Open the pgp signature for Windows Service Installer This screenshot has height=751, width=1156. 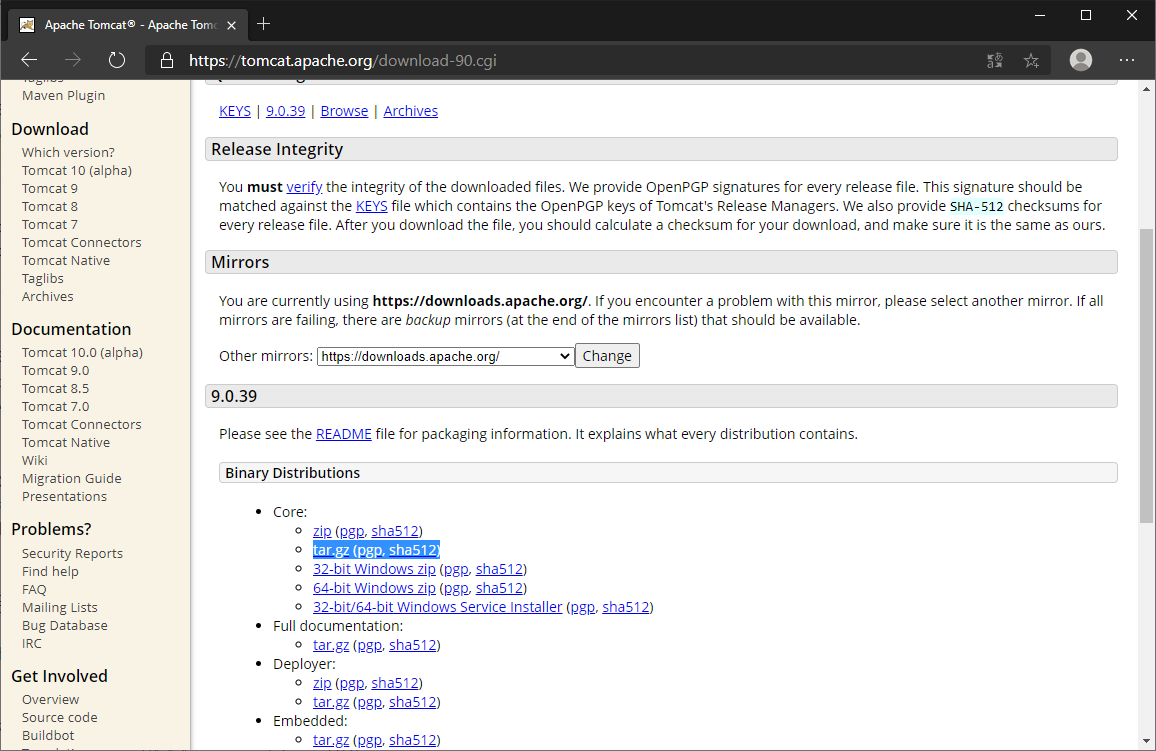coord(582,607)
